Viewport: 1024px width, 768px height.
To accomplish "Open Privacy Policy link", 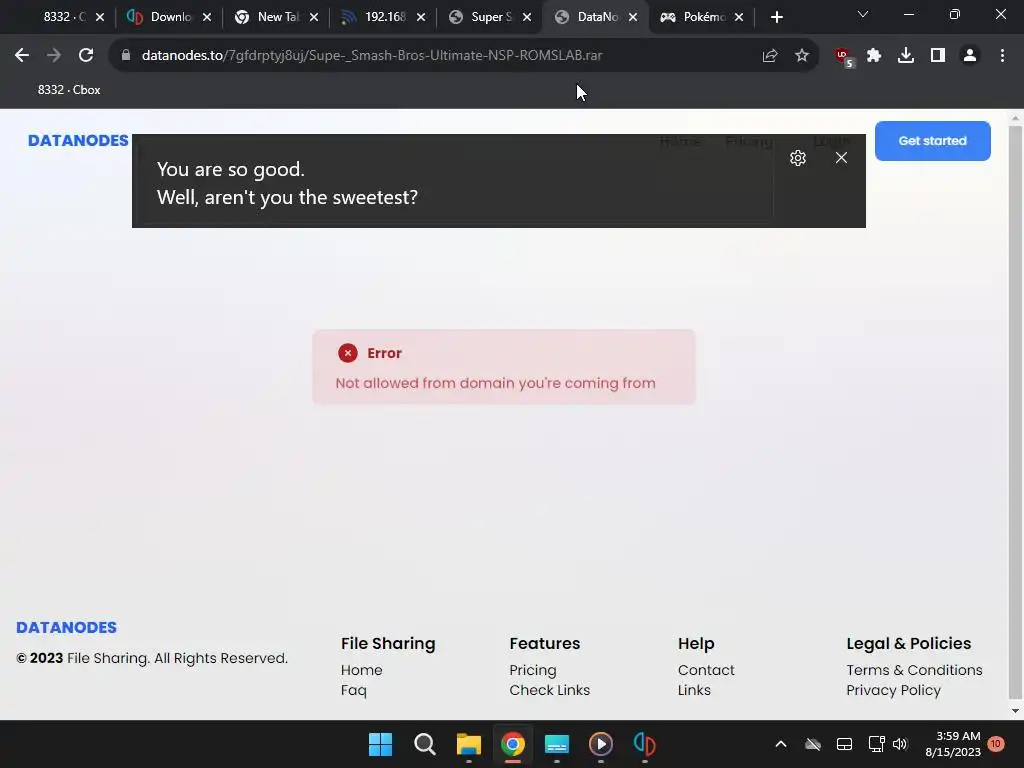I will tap(893, 690).
